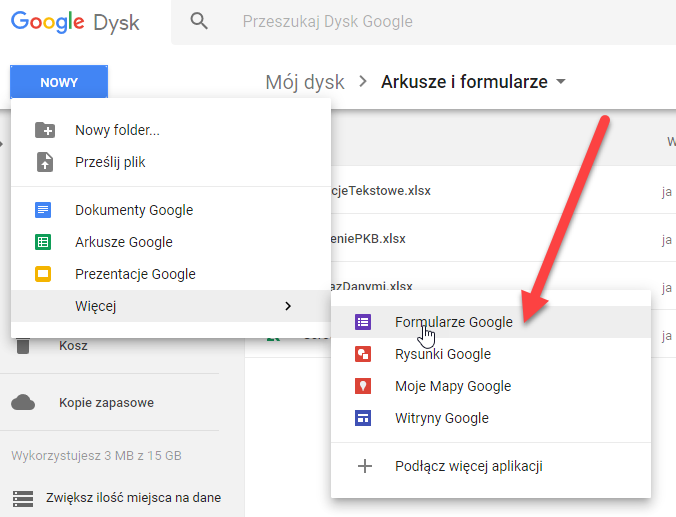Expand the sidebar tree arrow at the left edge
The height and width of the screenshot is (517, 676).
(2, 144)
